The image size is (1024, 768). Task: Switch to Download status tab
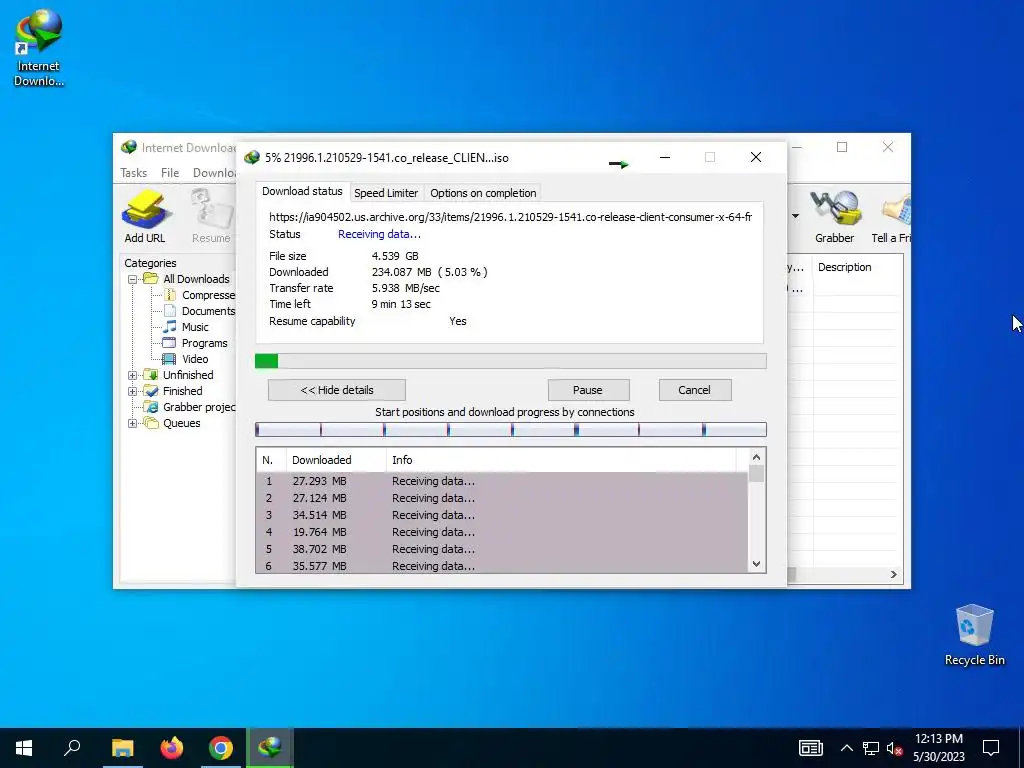click(302, 191)
